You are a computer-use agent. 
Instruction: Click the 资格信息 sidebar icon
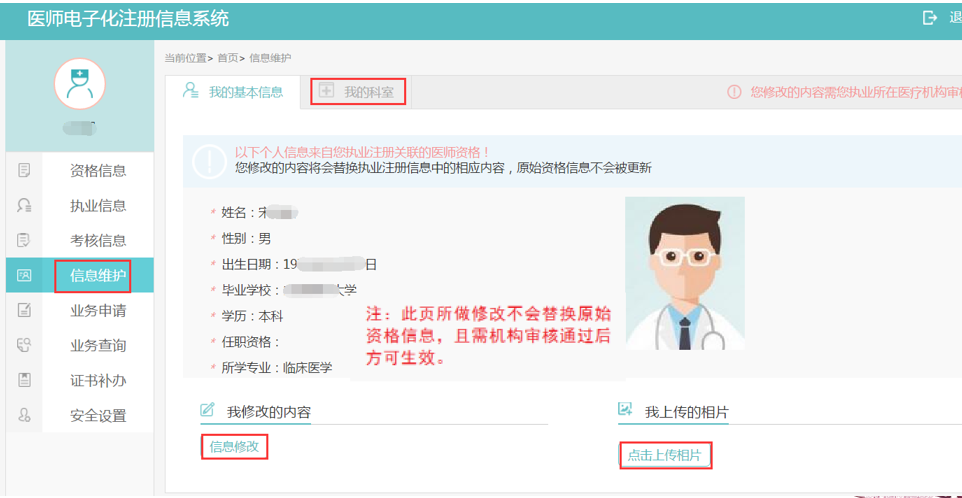click(x=25, y=170)
